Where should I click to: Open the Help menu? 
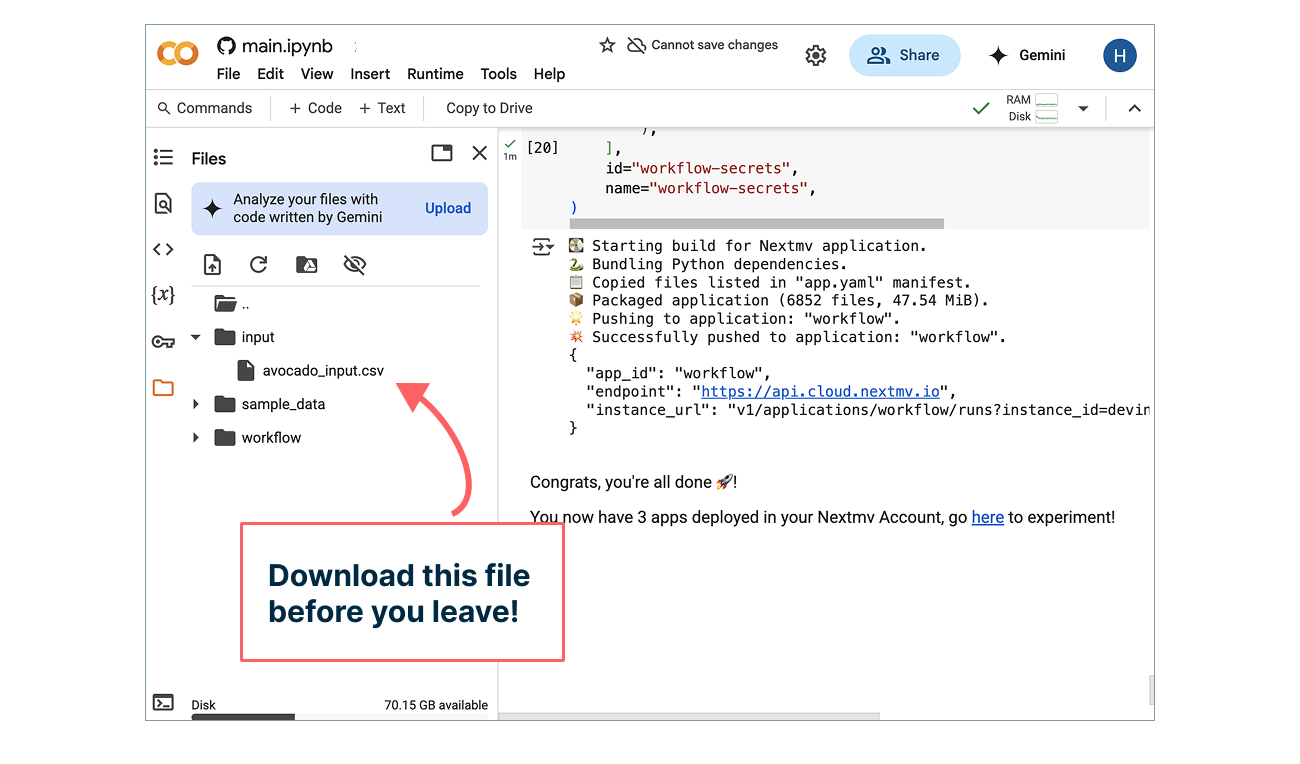coord(549,74)
